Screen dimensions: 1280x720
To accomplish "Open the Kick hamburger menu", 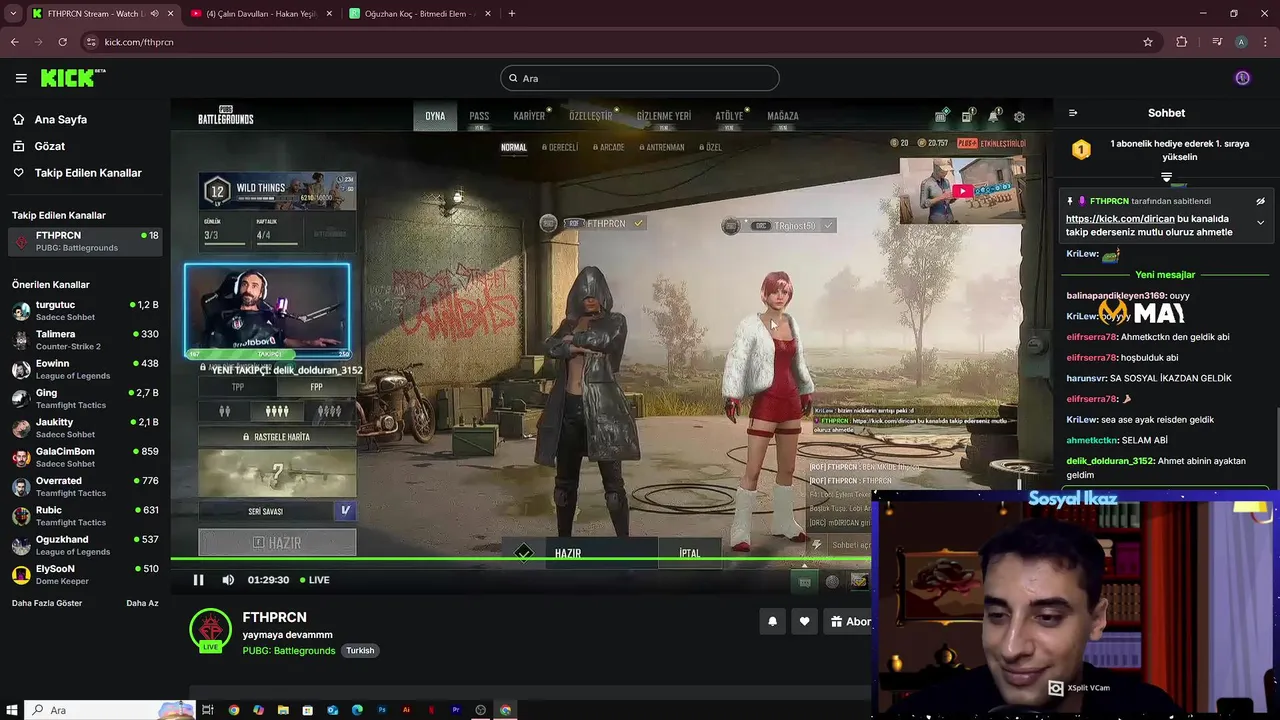I will [21, 78].
